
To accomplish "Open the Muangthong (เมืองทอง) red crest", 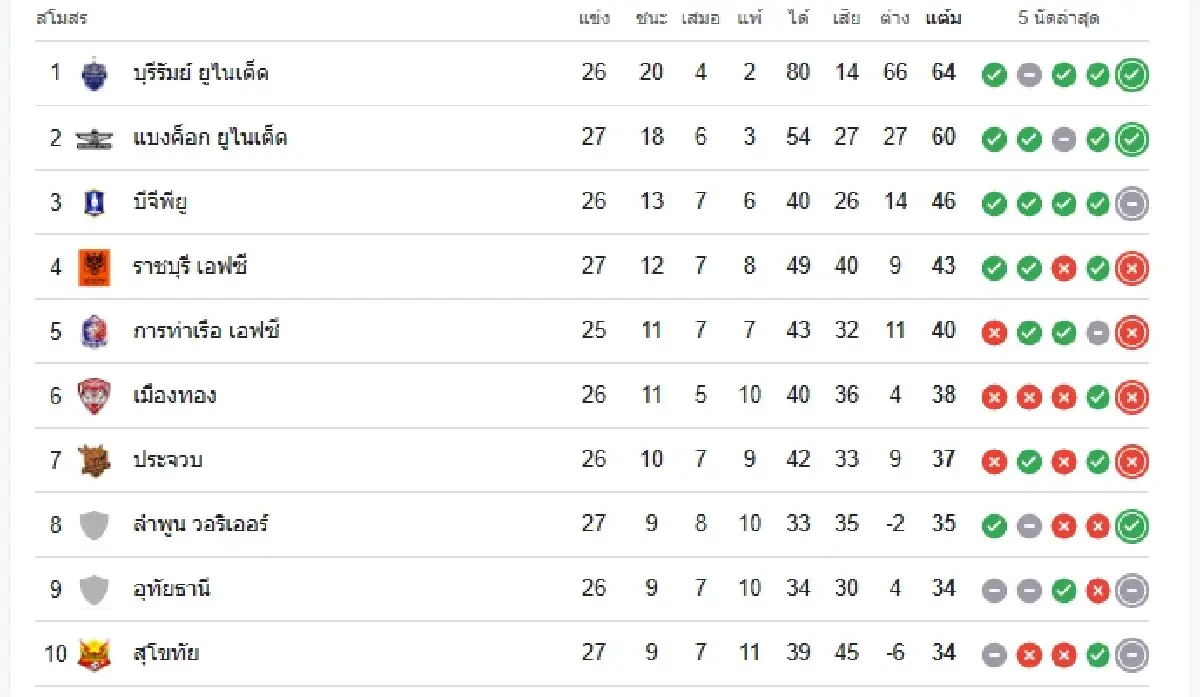I will click(x=94, y=396).
